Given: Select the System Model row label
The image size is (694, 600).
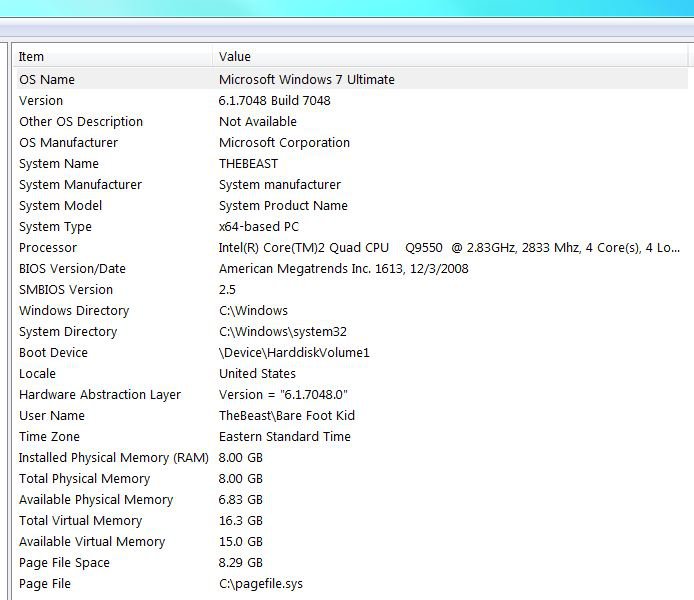Looking at the screenshot, I should [61, 206].
